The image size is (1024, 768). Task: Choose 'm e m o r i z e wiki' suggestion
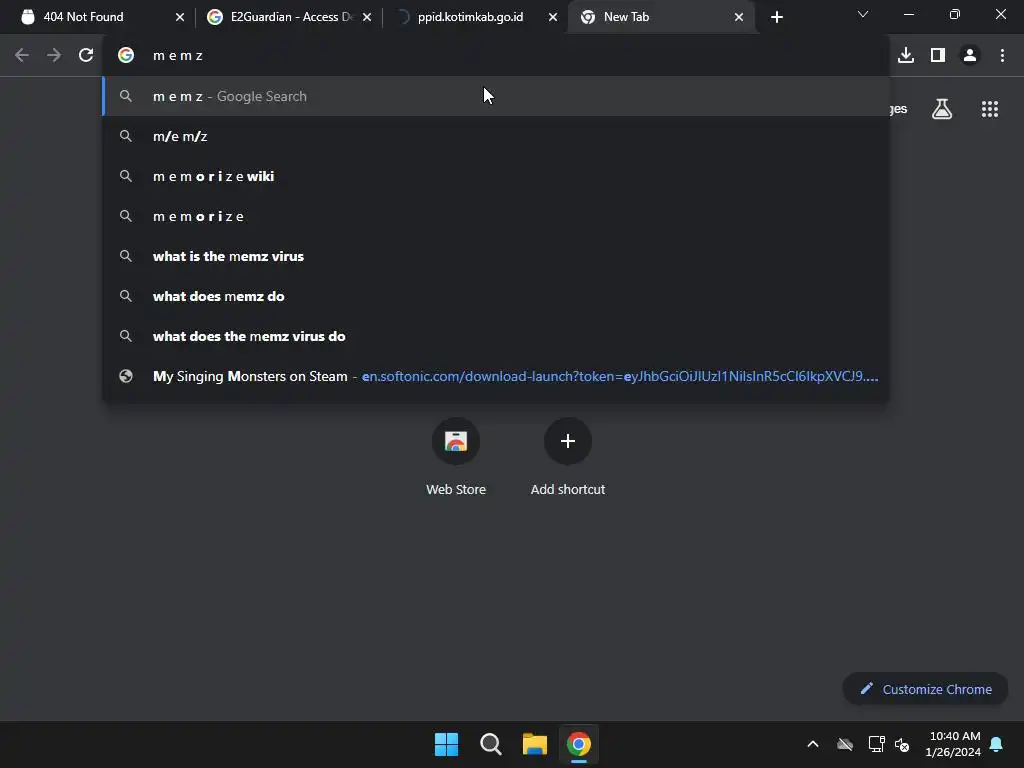click(x=496, y=176)
